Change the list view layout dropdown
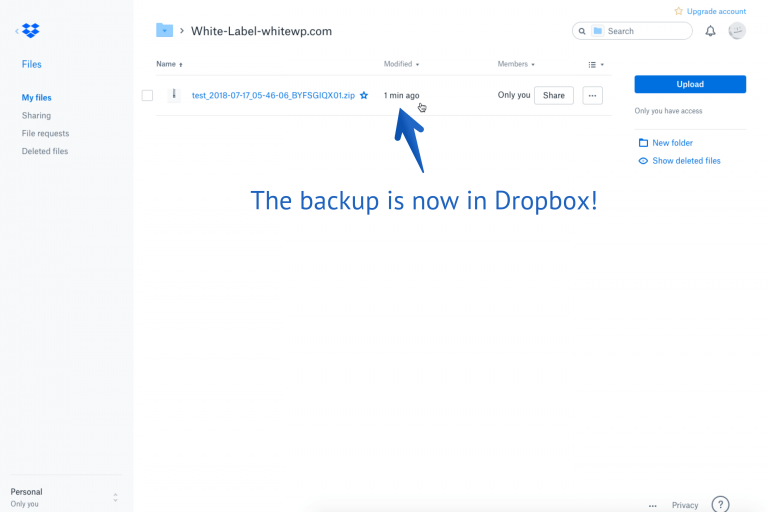768x512 pixels. pyautogui.click(x=596, y=65)
